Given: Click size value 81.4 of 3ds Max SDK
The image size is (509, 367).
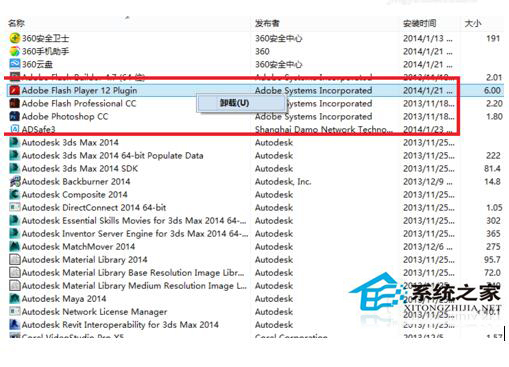Looking at the screenshot, I should tap(492, 168).
